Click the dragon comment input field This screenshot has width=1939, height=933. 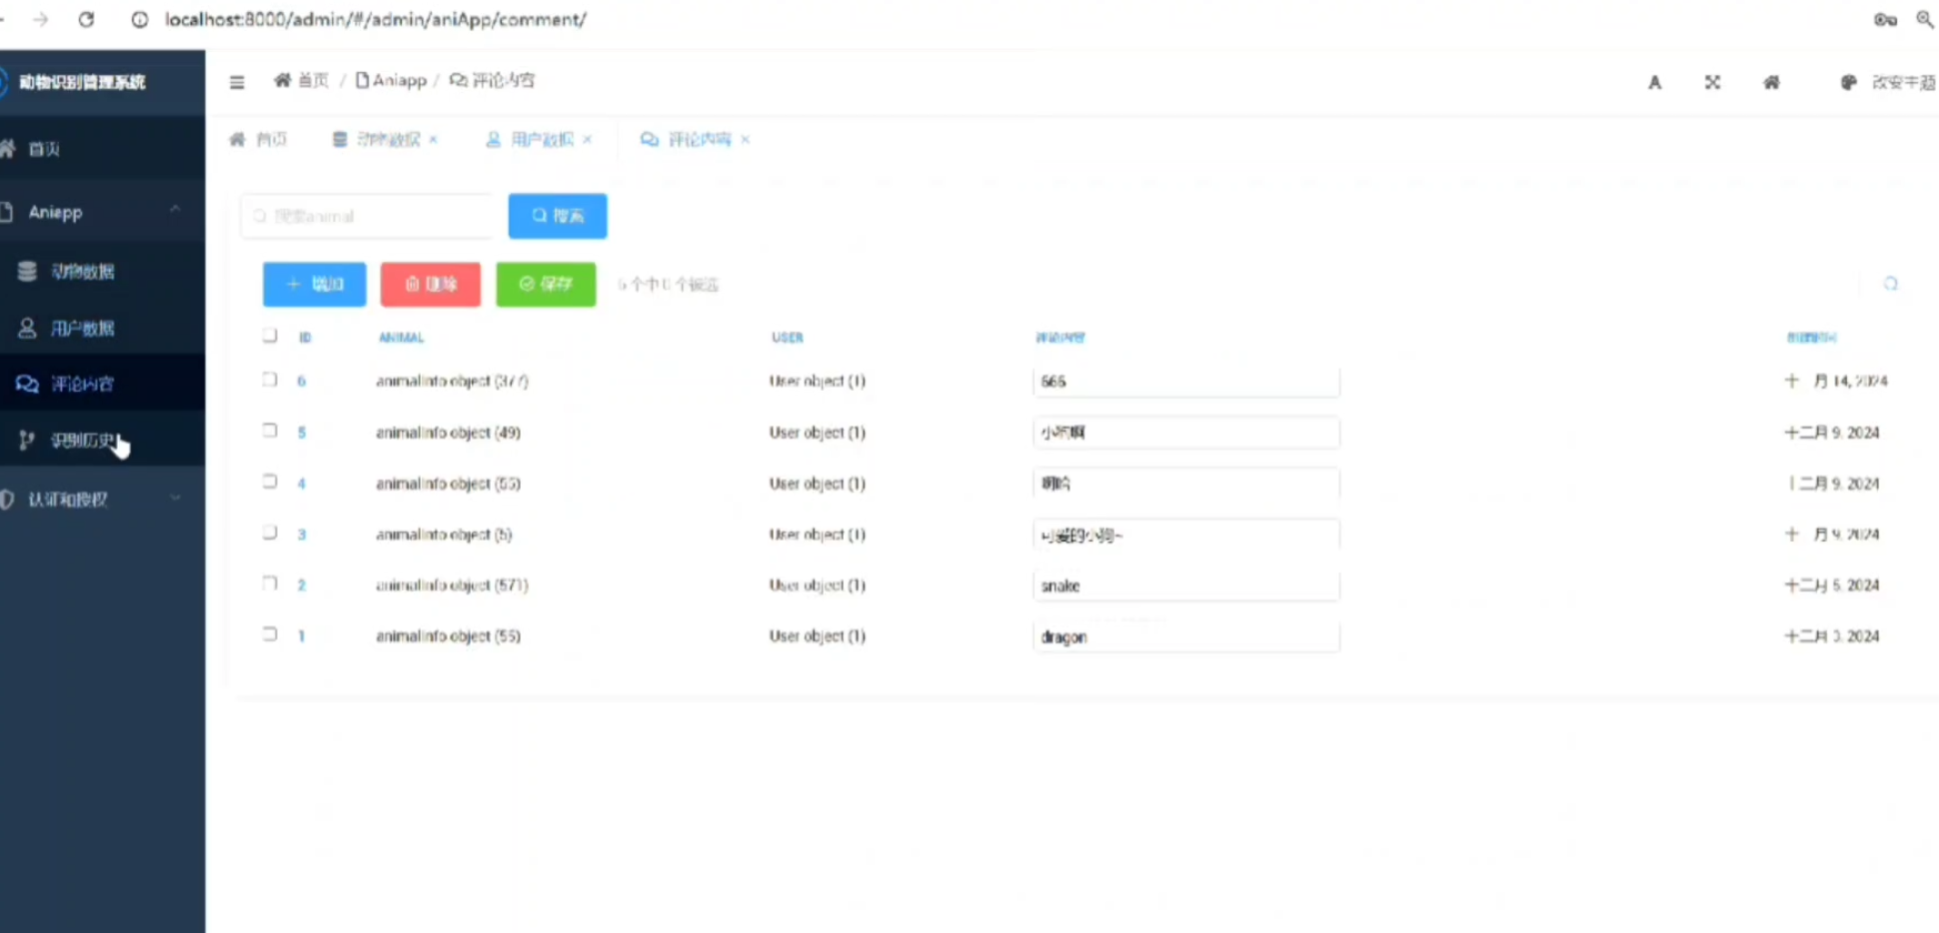[x=1185, y=637]
